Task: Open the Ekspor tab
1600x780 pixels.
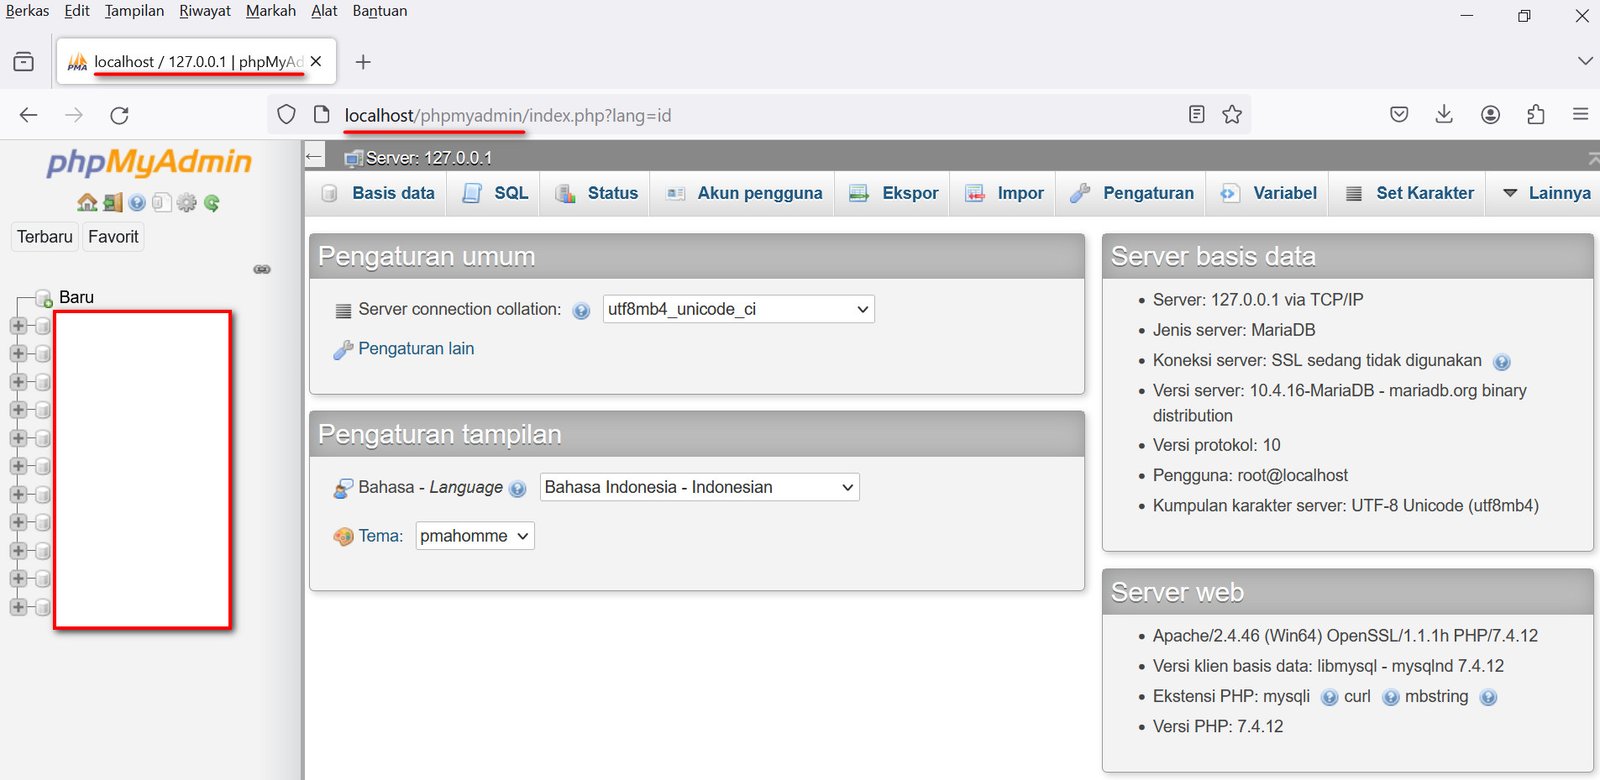Action: (893, 193)
